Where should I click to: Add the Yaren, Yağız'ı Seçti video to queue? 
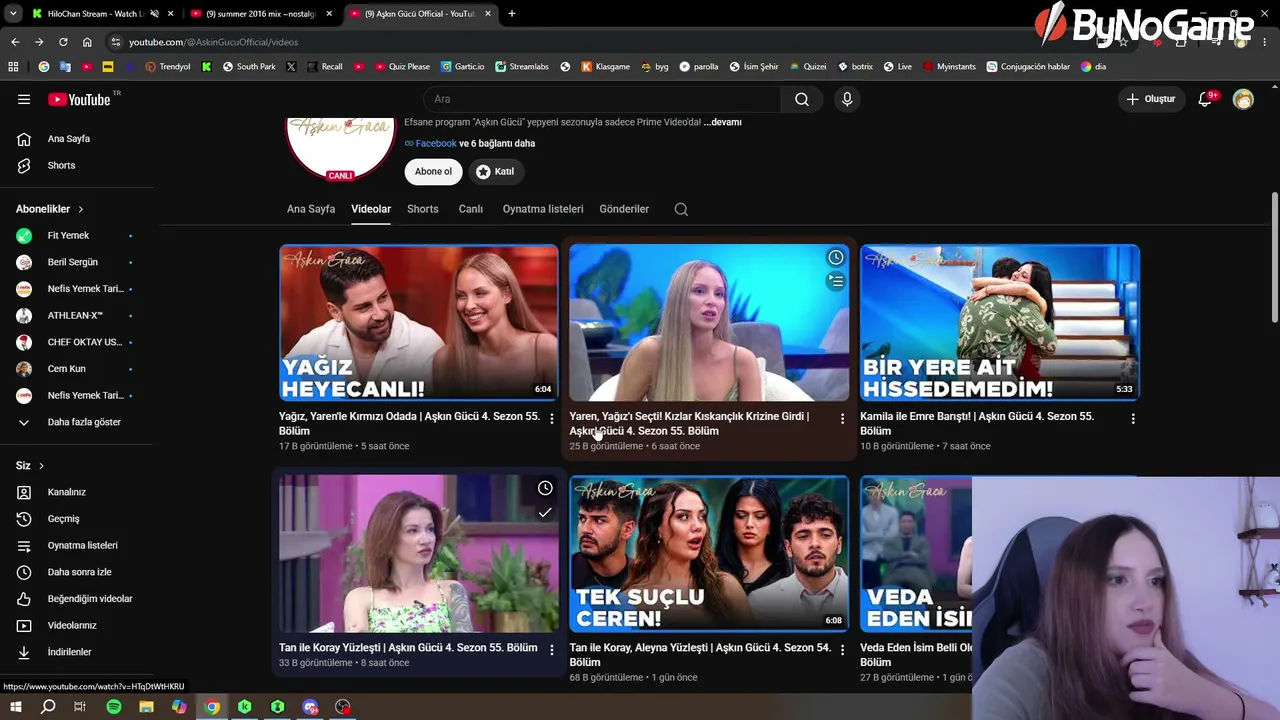(835, 282)
